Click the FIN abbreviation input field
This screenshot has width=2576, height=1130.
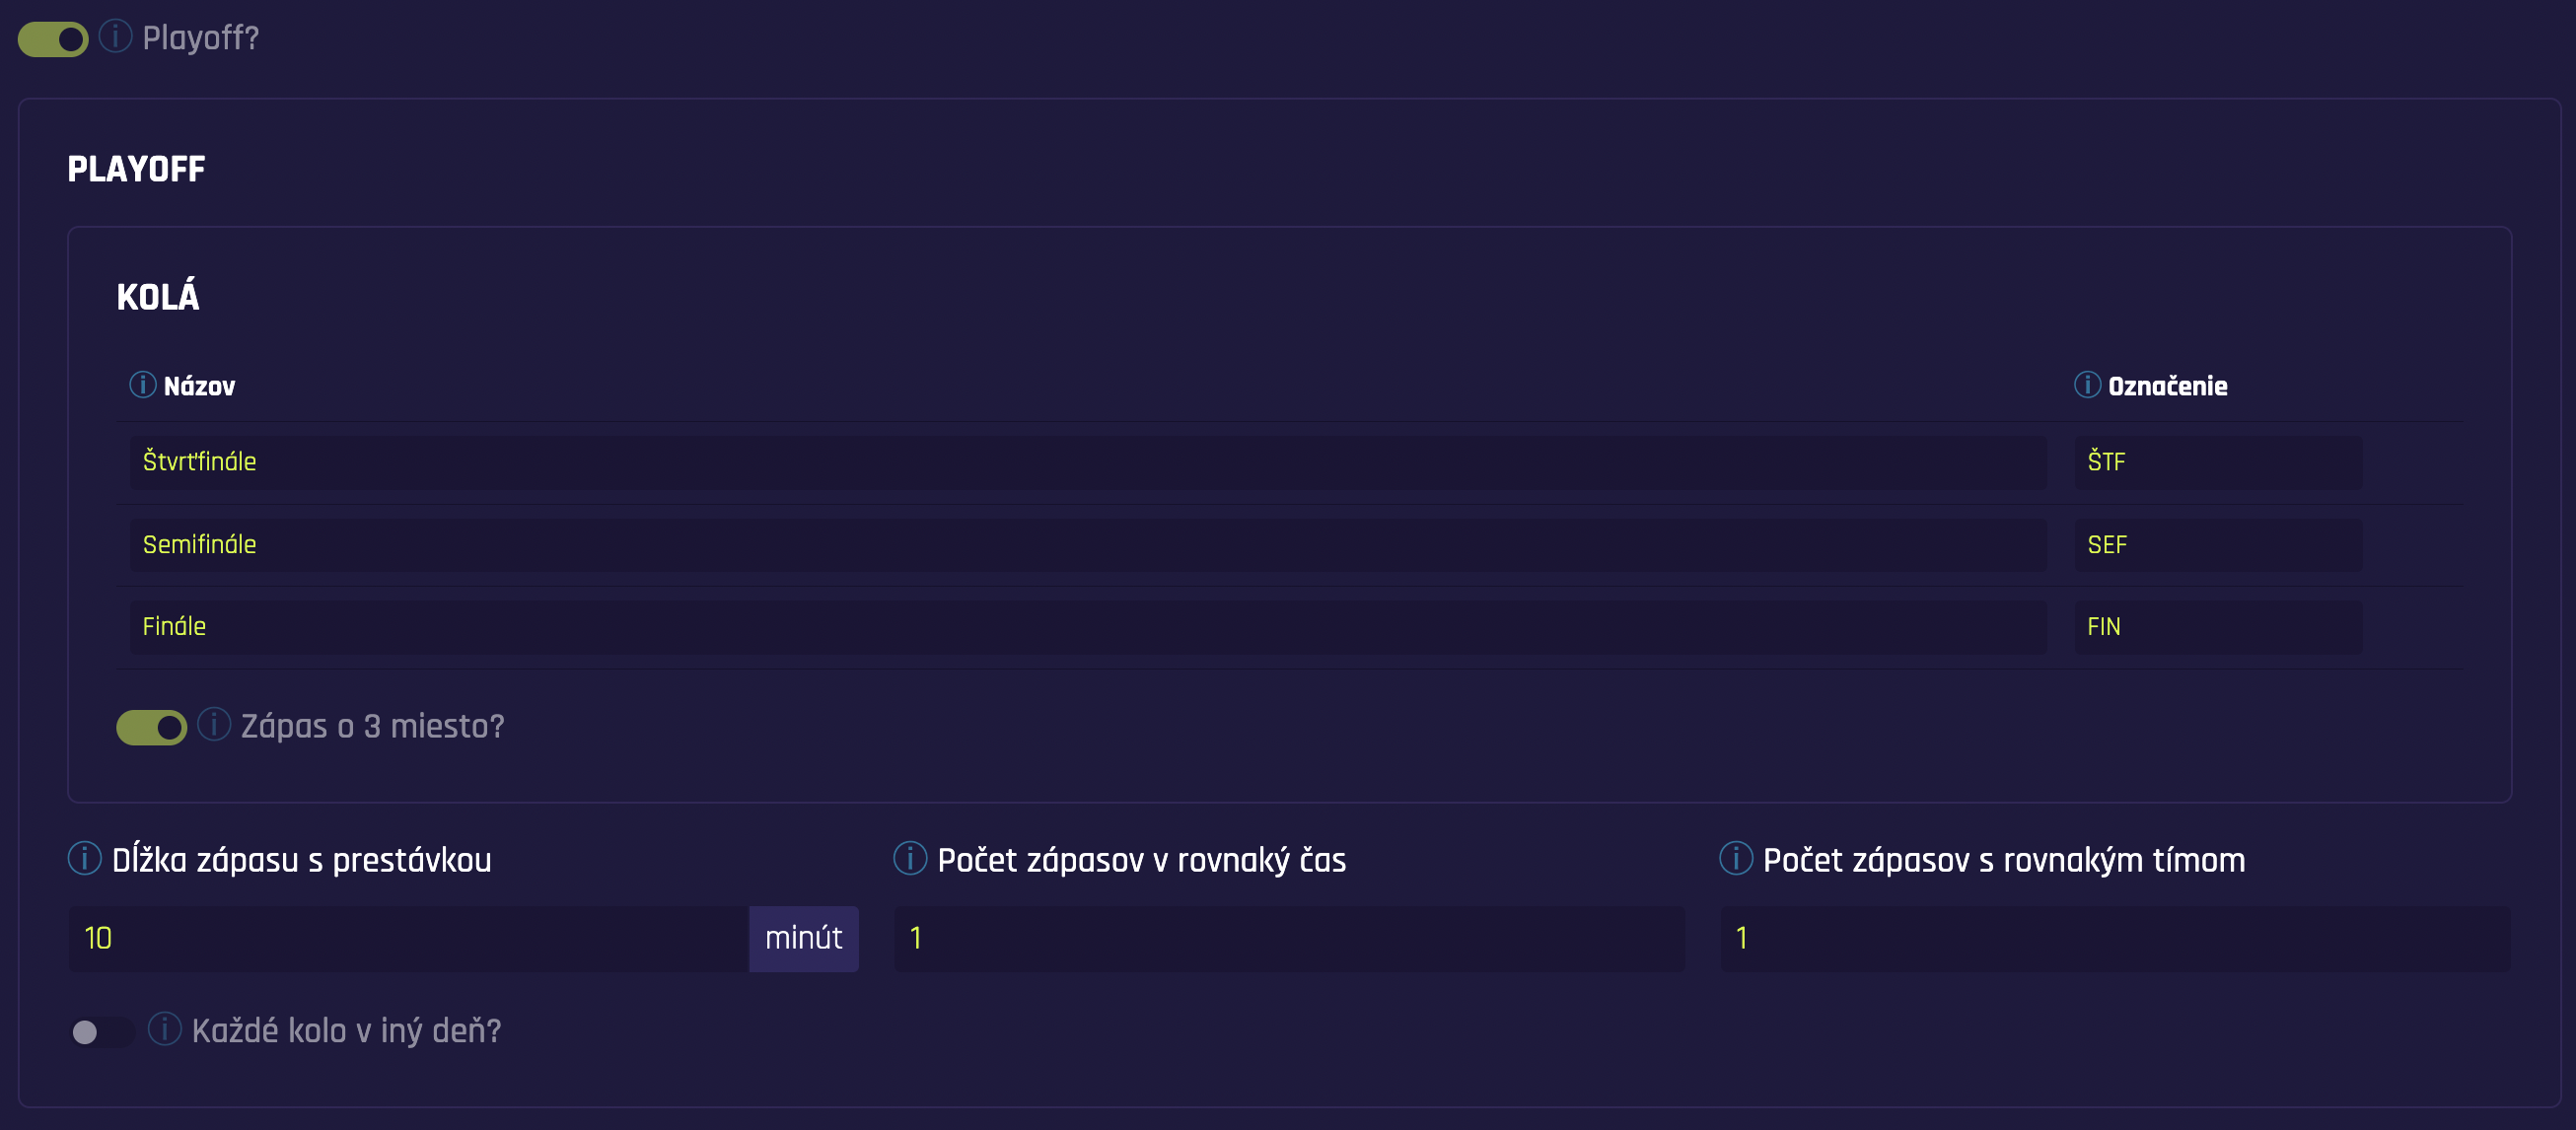tap(2217, 627)
